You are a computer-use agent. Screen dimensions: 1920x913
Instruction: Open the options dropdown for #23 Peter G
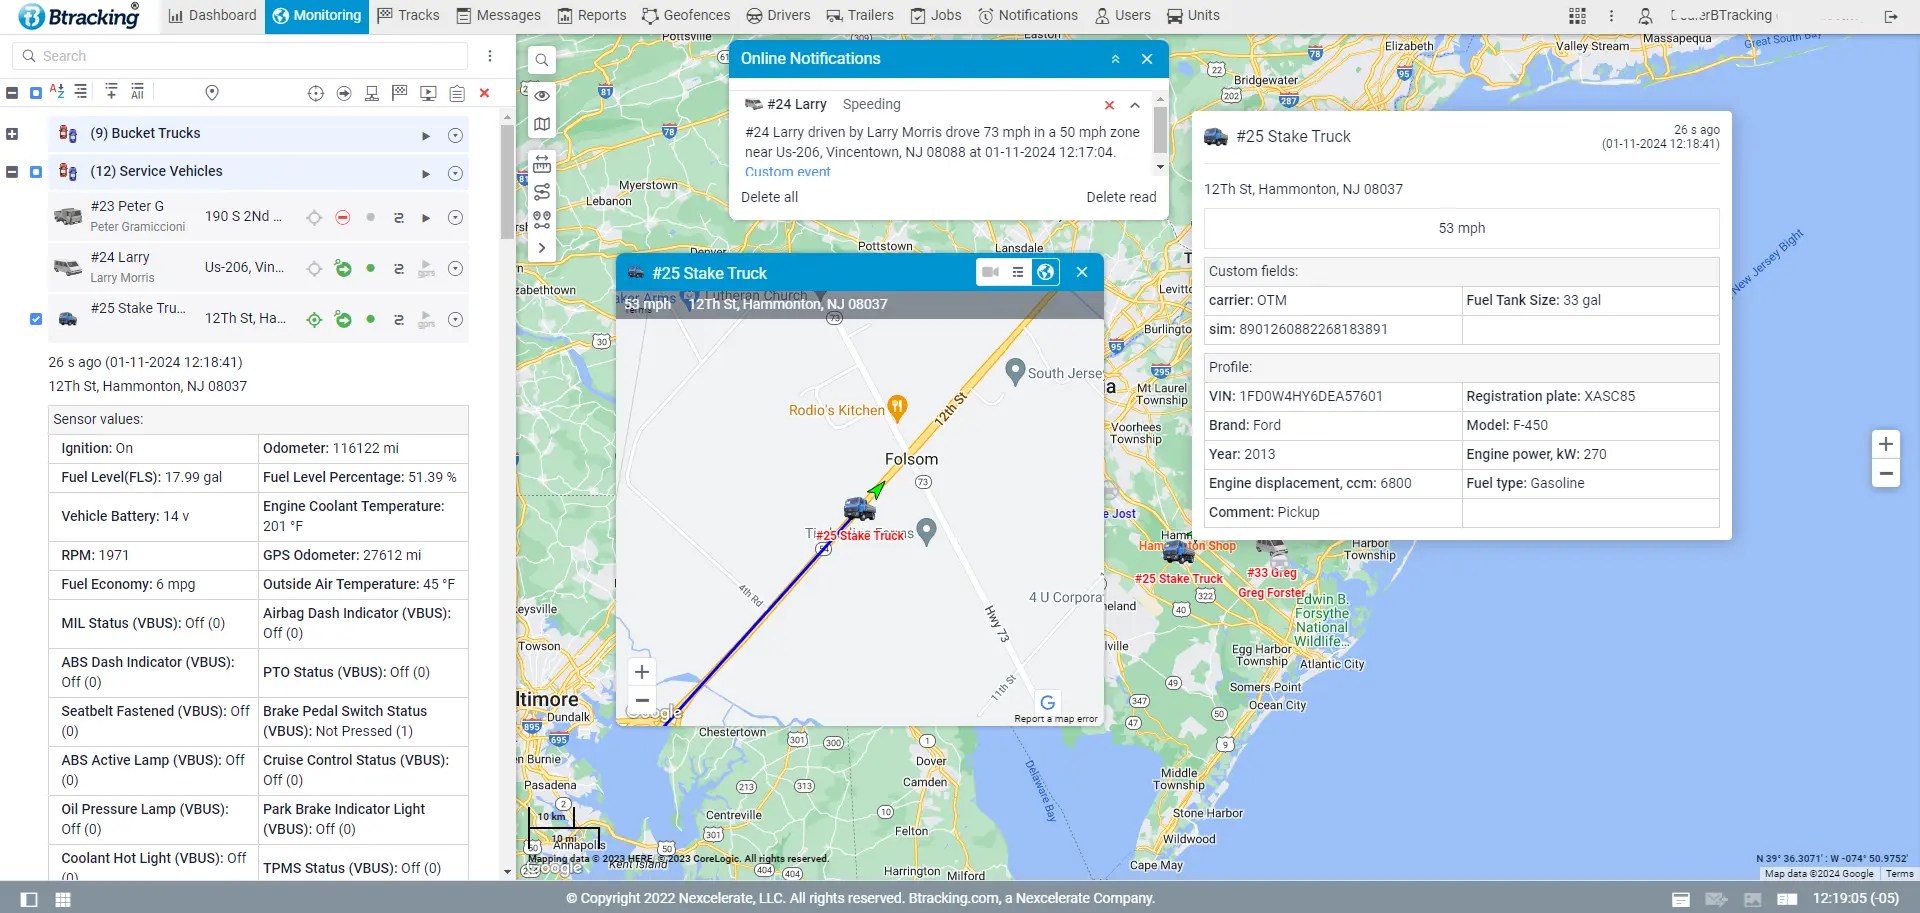[455, 217]
